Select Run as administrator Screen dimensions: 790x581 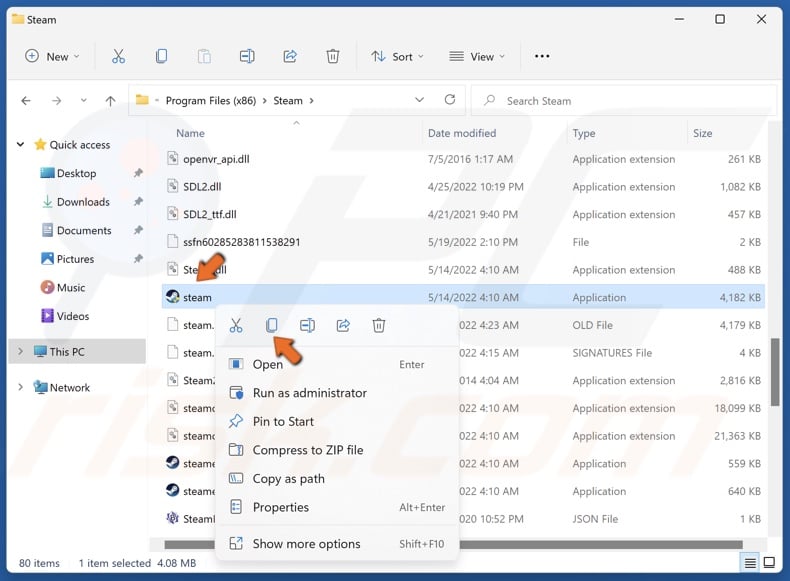(309, 393)
